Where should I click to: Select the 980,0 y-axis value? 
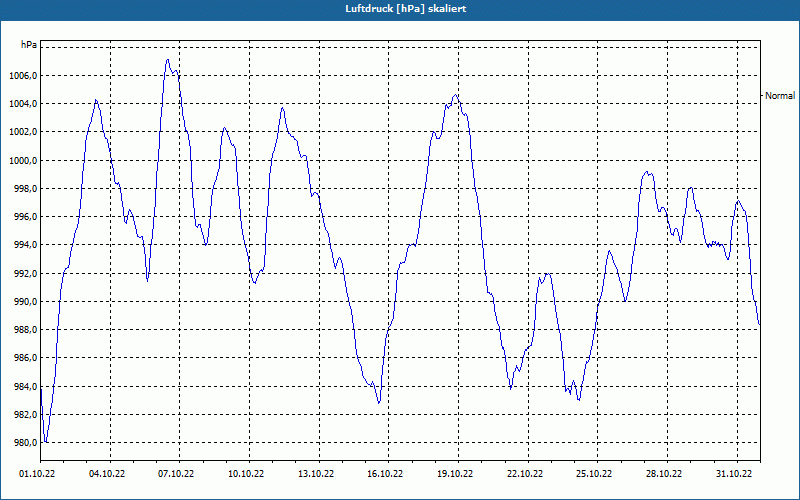coord(25,442)
